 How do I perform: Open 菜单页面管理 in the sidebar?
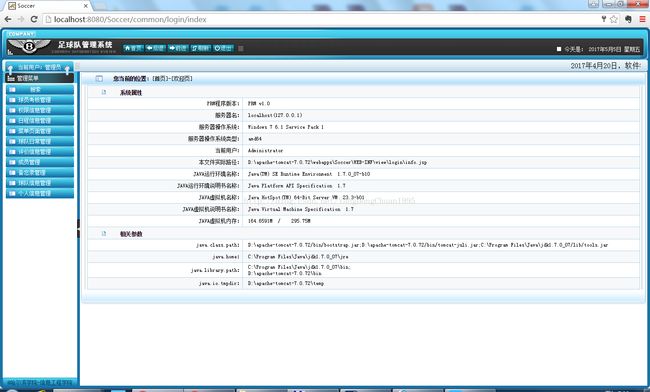click(40, 131)
